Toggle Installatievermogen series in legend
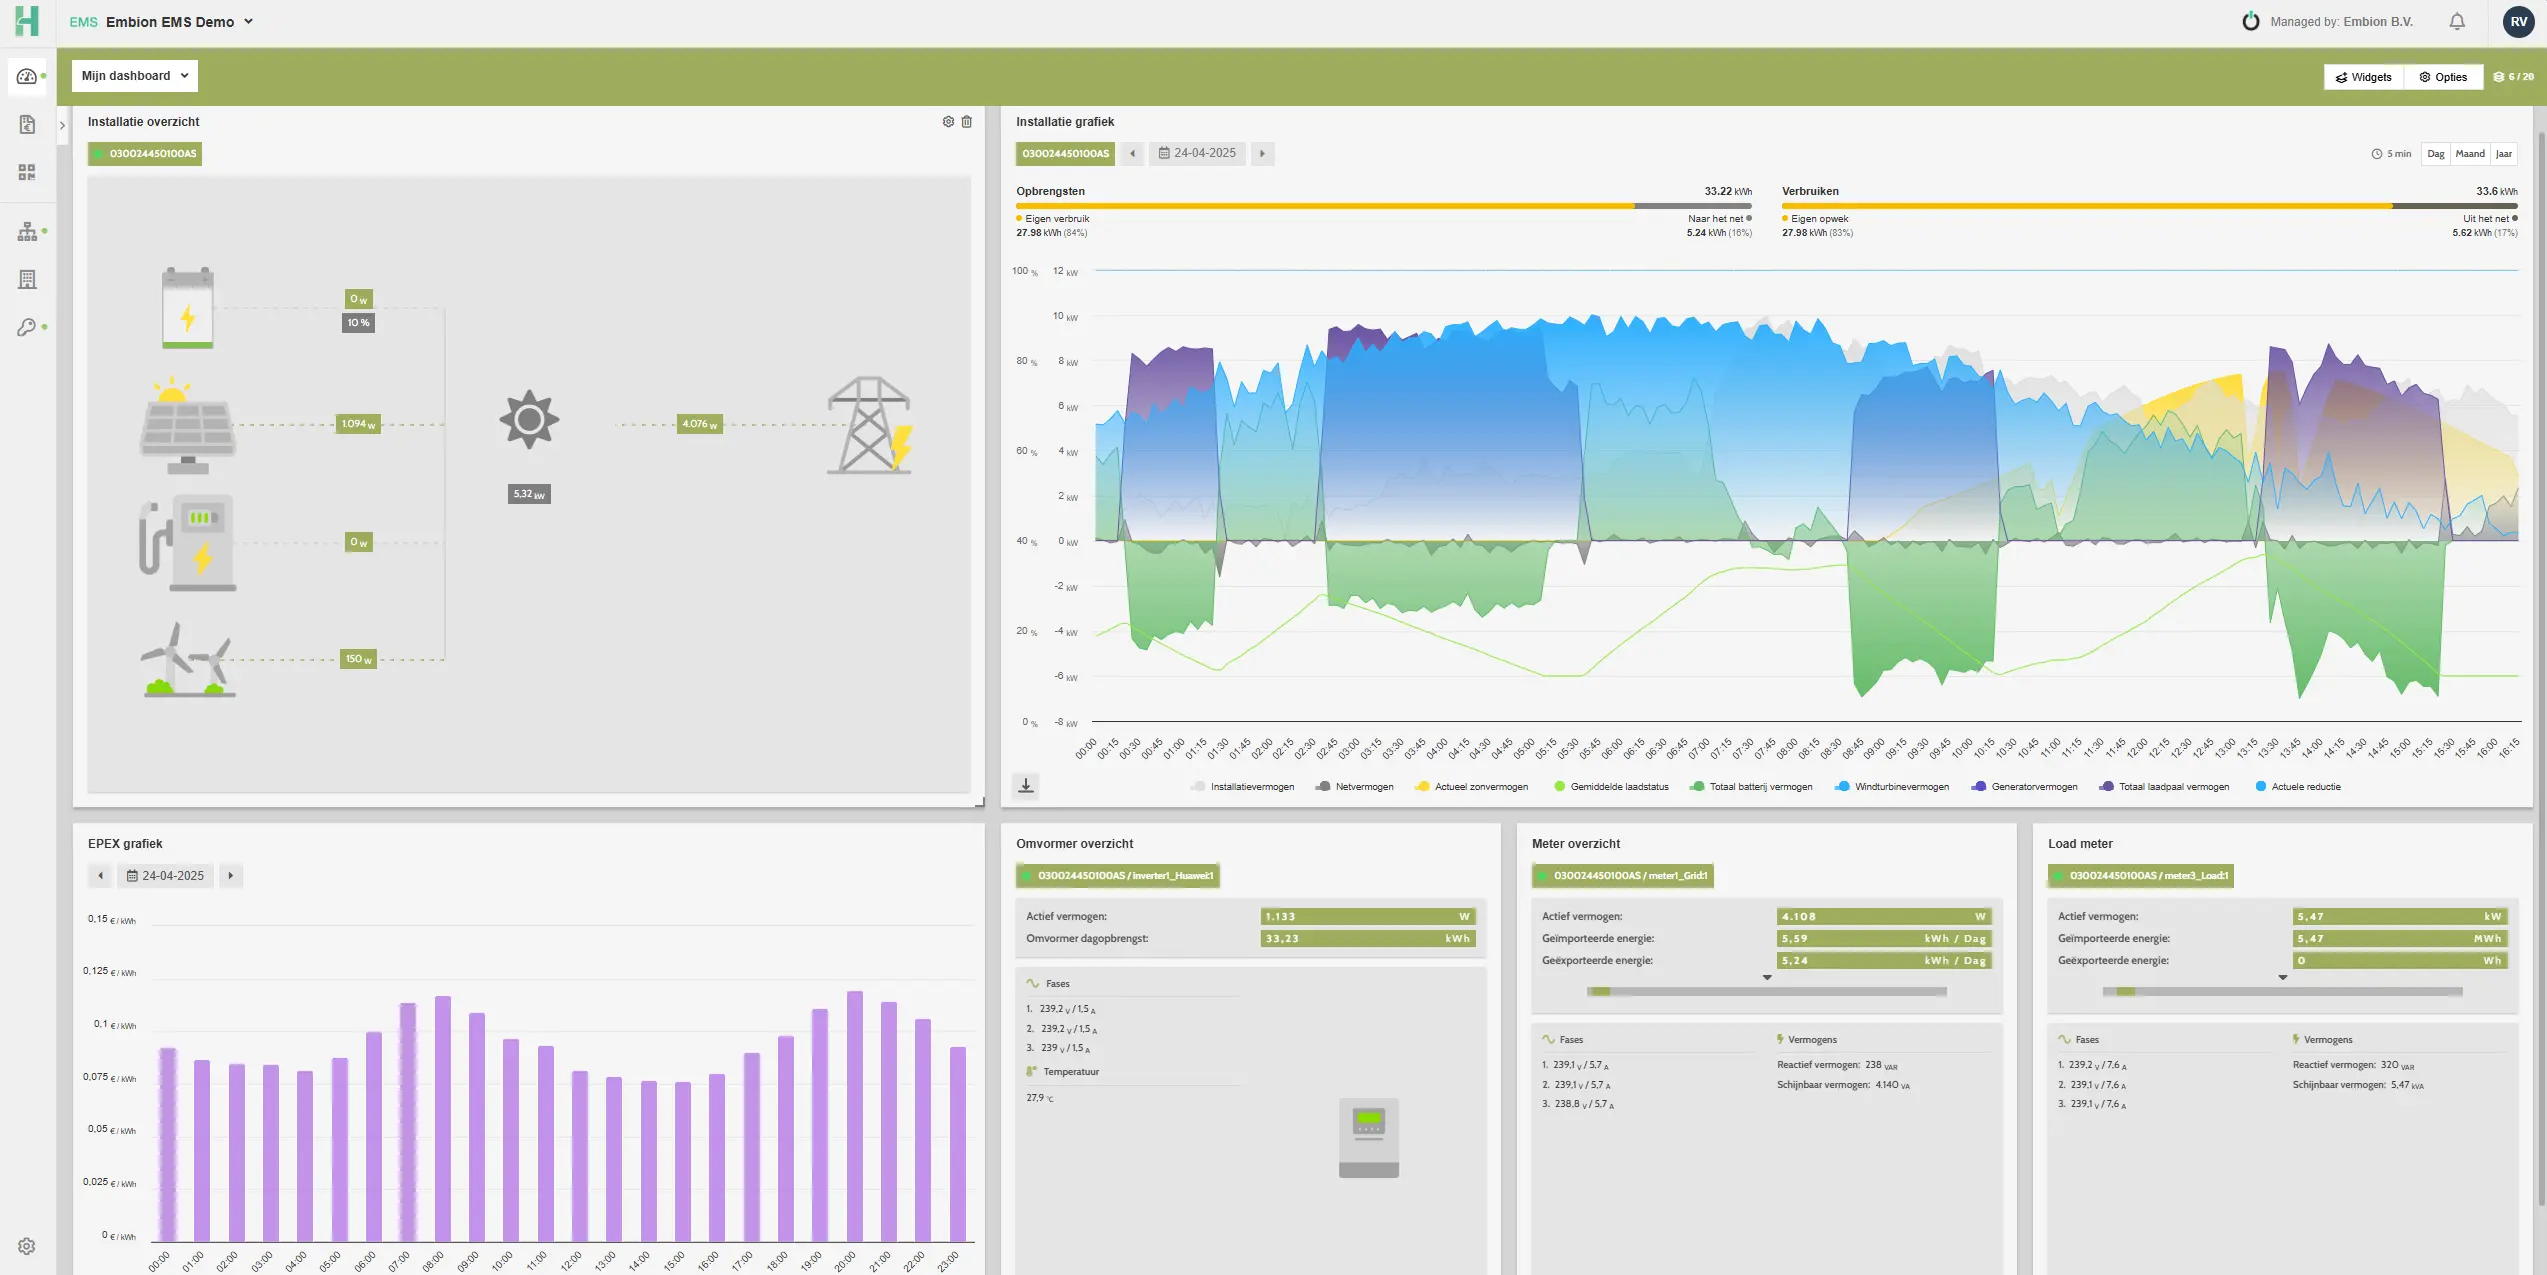2547x1275 pixels. (x=1242, y=787)
